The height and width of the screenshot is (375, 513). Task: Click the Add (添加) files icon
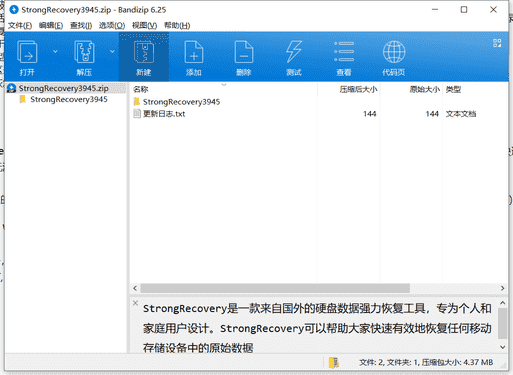[x=194, y=52]
